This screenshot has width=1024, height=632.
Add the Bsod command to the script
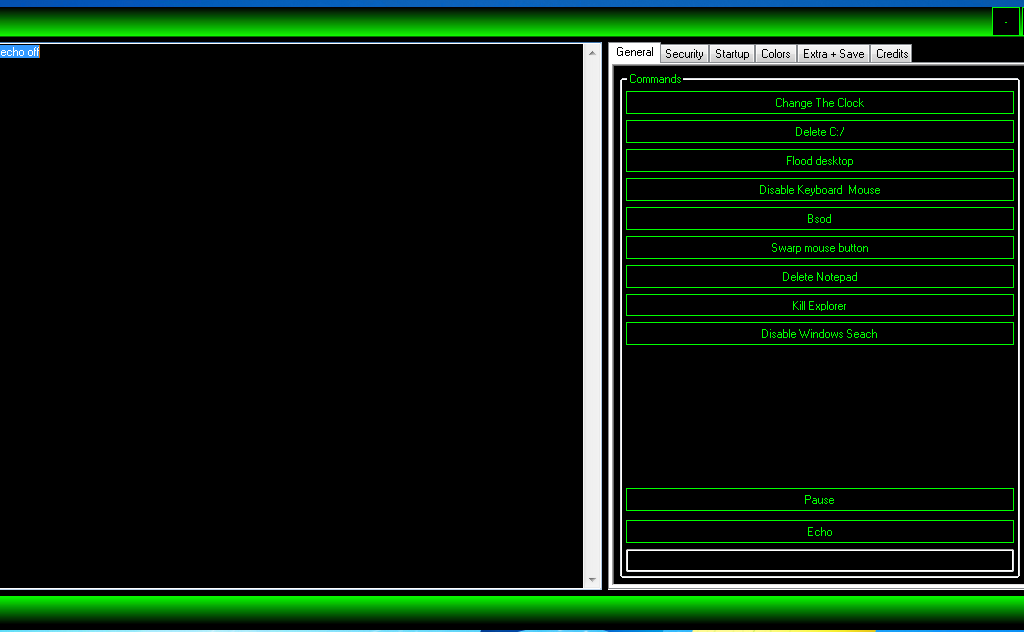(x=819, y=218)
